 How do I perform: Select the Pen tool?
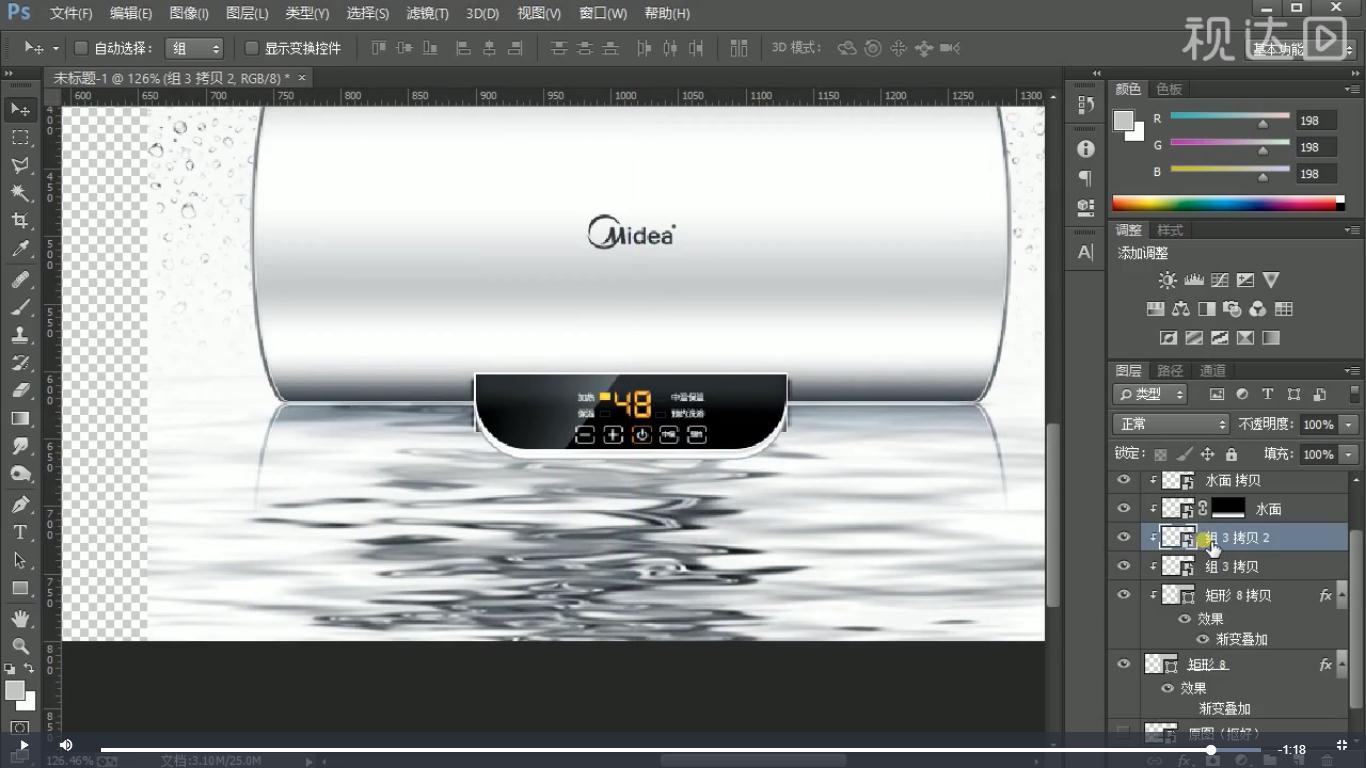20,505
